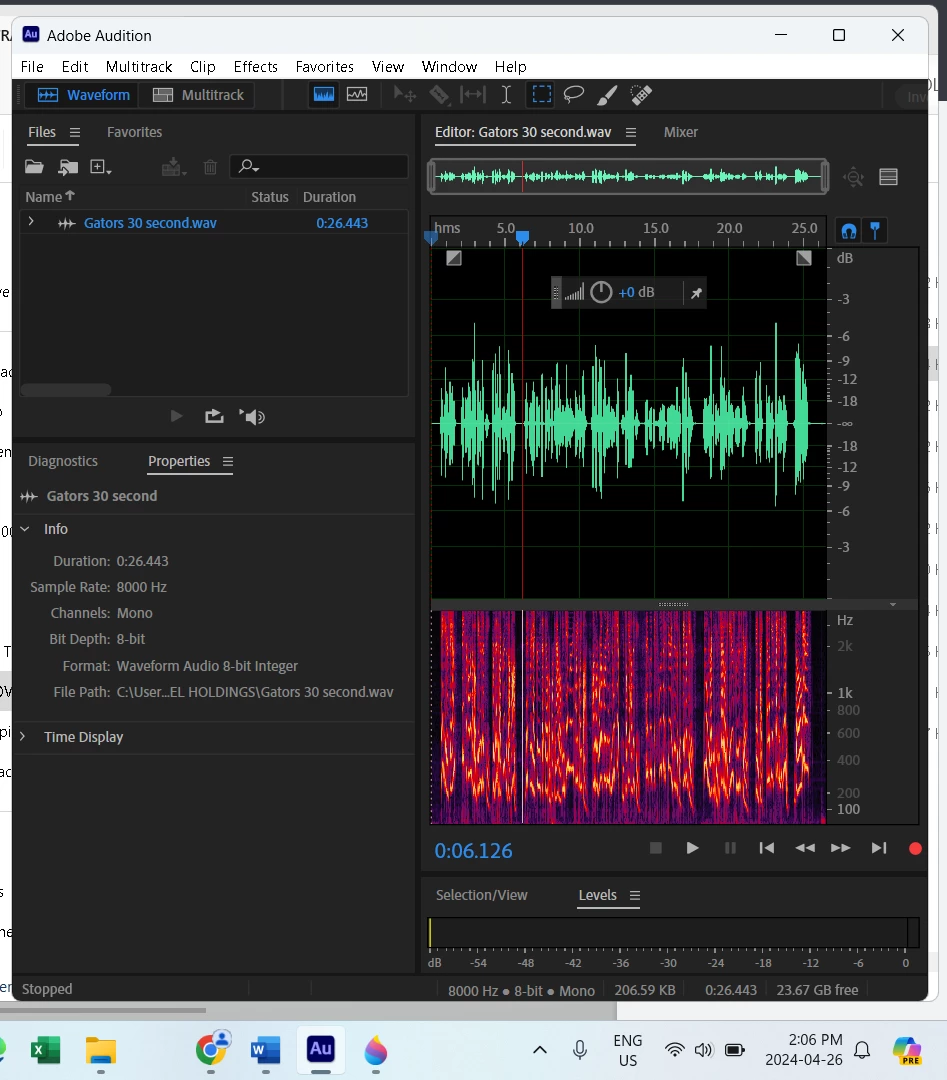Click the marker pin icon by timeline
The image size is (947, 1080).
(x=875, y=231)
